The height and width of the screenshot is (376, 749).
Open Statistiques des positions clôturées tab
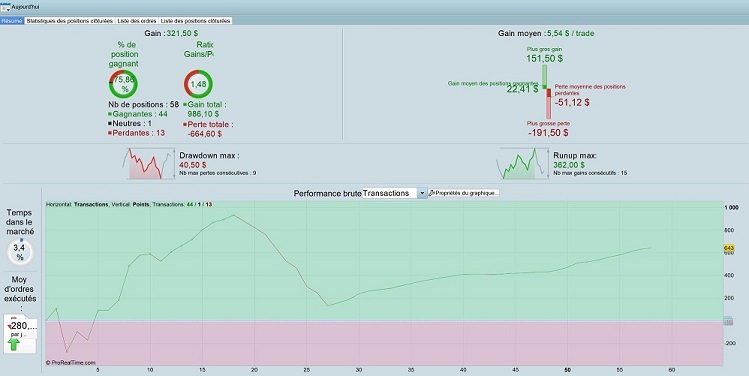pos(70,21)
